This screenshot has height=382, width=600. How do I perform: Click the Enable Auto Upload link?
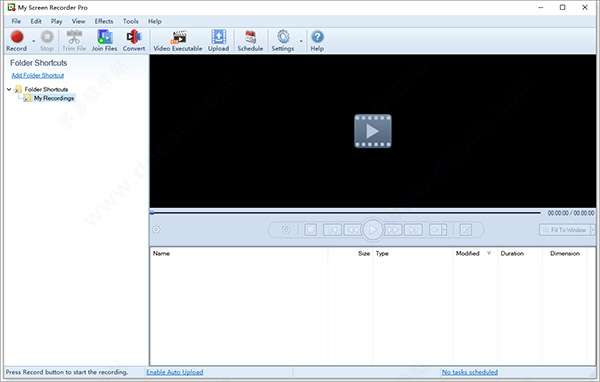point(174,372)
